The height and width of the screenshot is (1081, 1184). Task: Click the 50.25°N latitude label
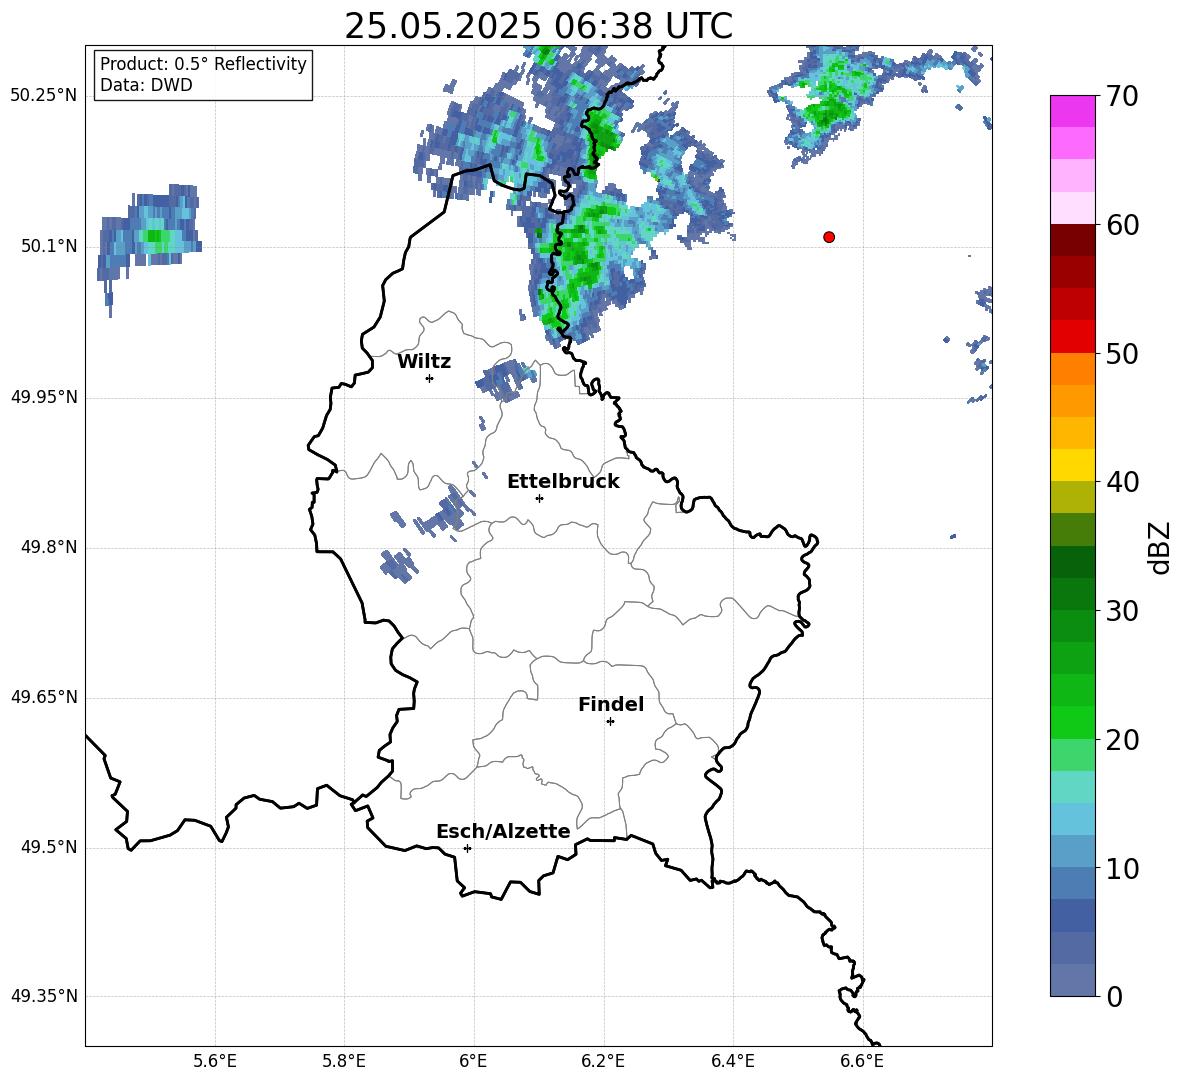click(44, 96)
